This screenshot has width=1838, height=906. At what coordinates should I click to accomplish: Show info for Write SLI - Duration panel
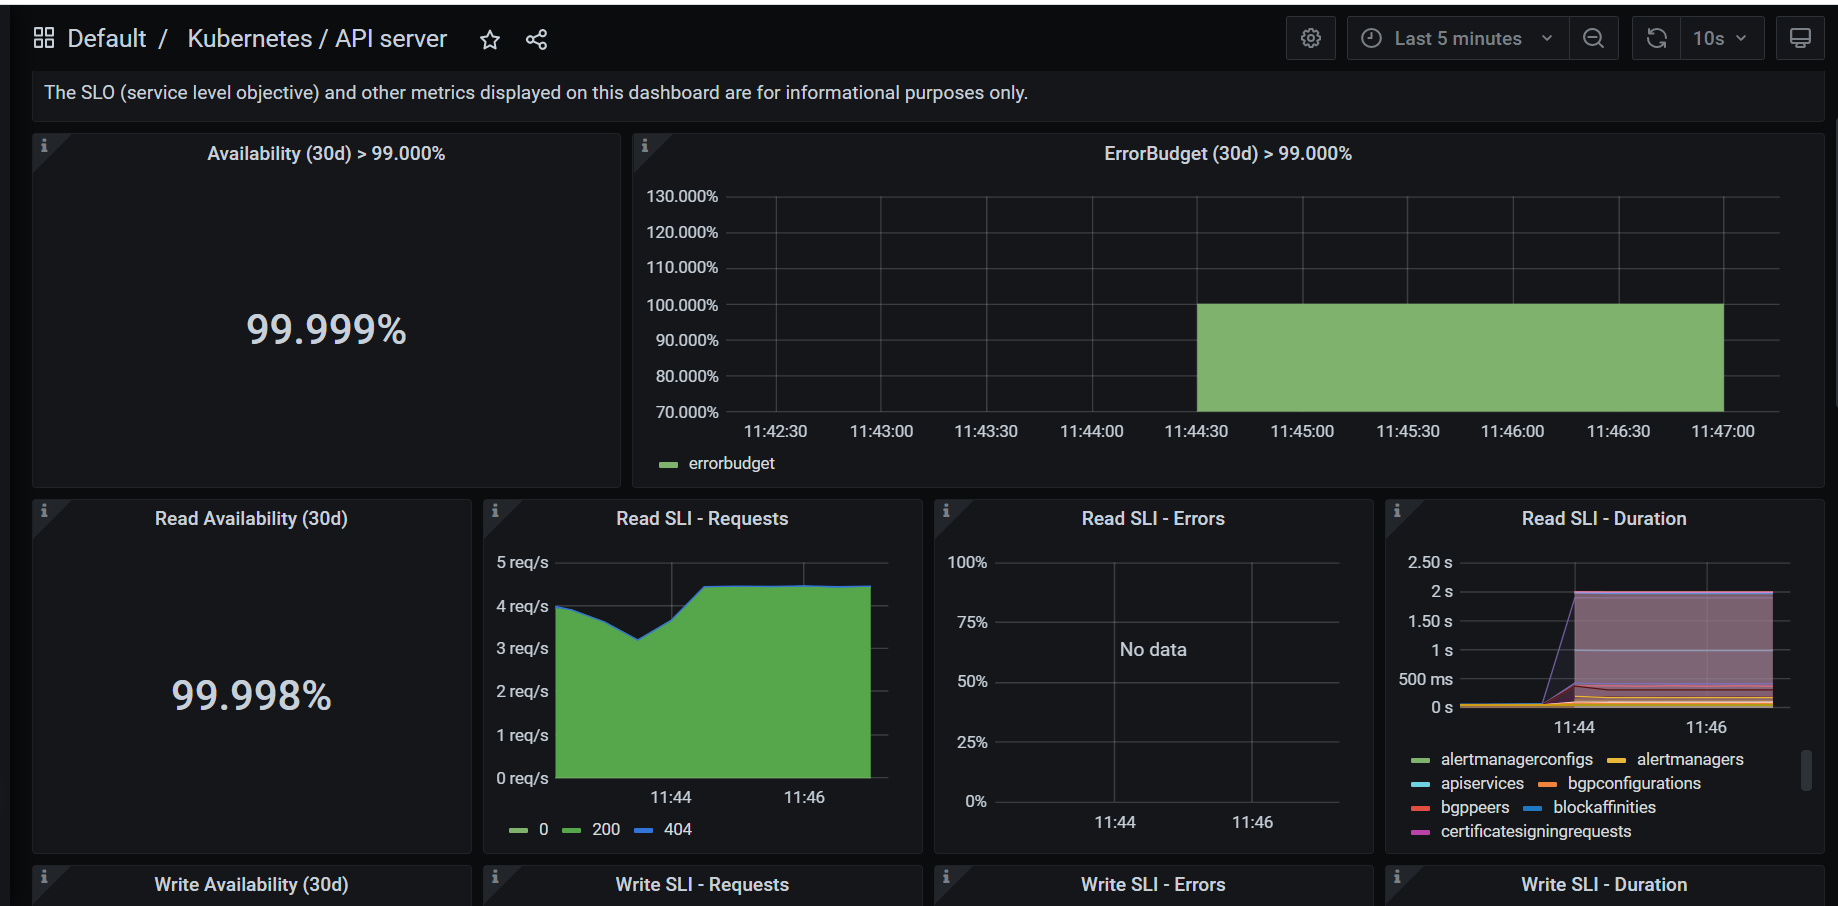(1397, 877)
